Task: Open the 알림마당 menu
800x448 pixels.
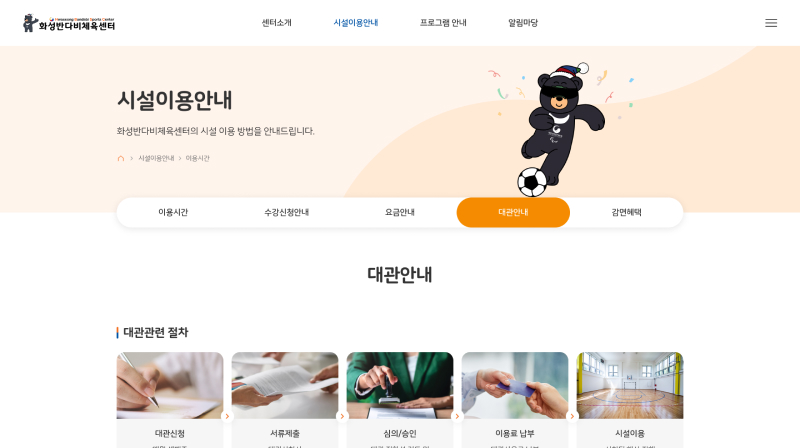Action: [523, 23]
